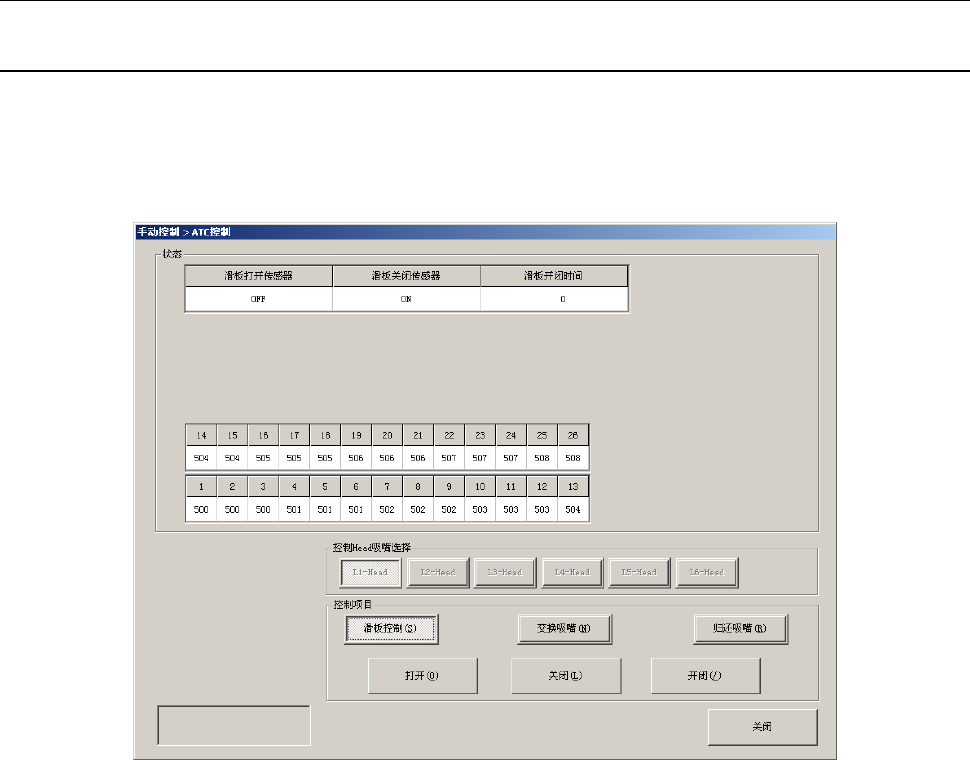Select ATC slot header 23

[x=480, y=435]
